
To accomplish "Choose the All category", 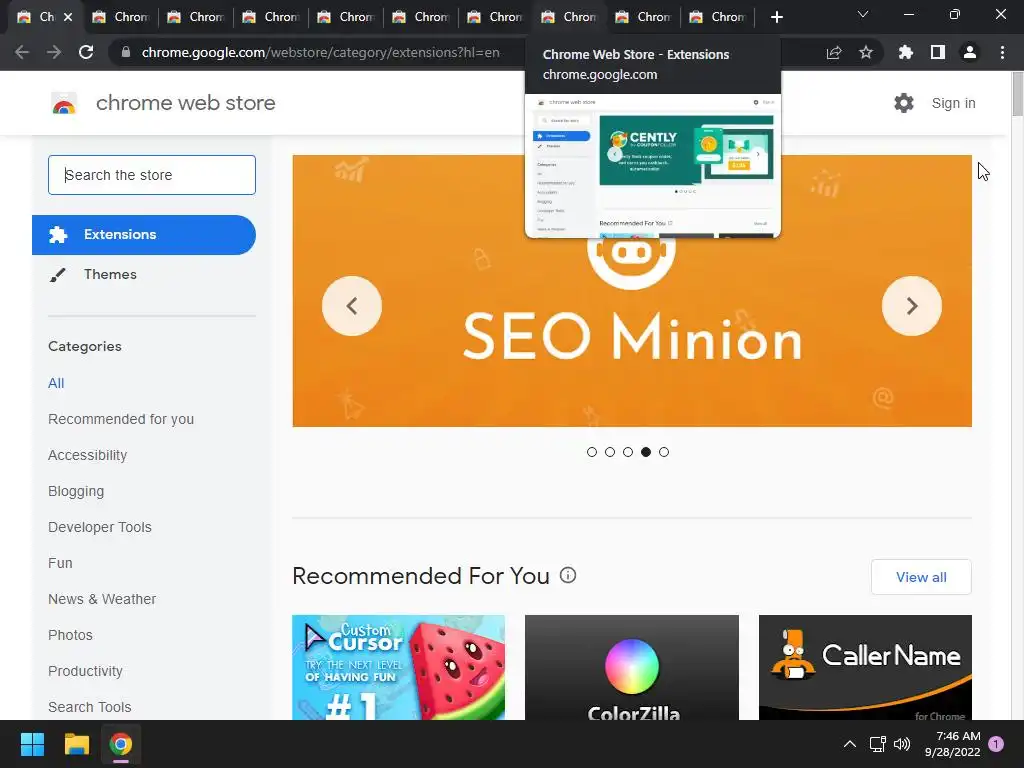I will tap(56, 383).
